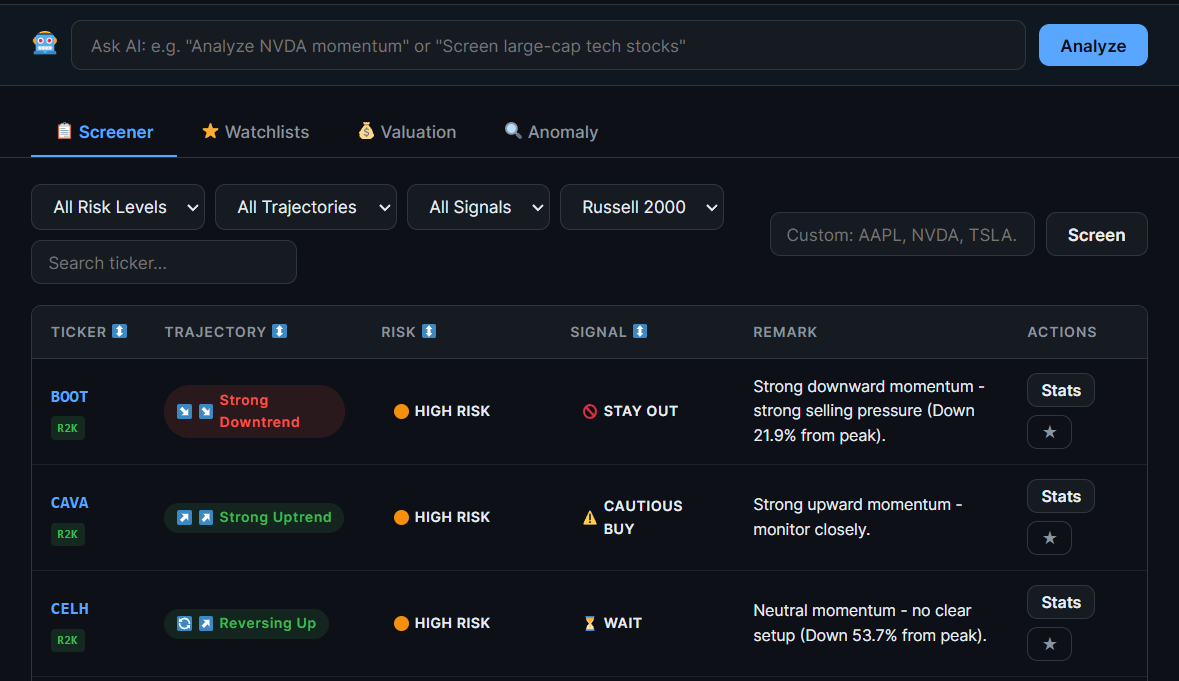
Task: Click CAVA's orange high risk dot
Action: (402, 517)
